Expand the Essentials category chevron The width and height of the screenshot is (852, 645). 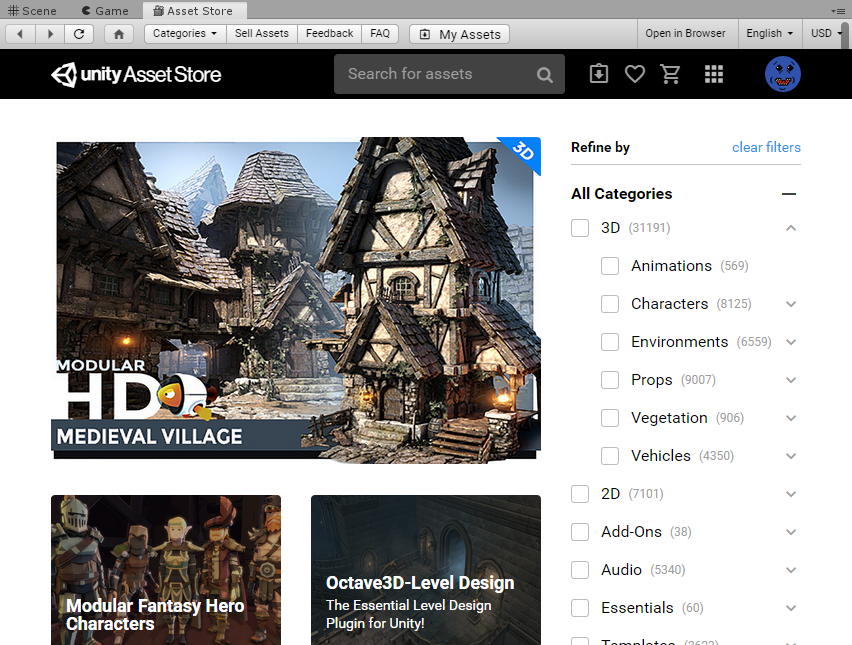pyautogui.click(x=791, y=609)
